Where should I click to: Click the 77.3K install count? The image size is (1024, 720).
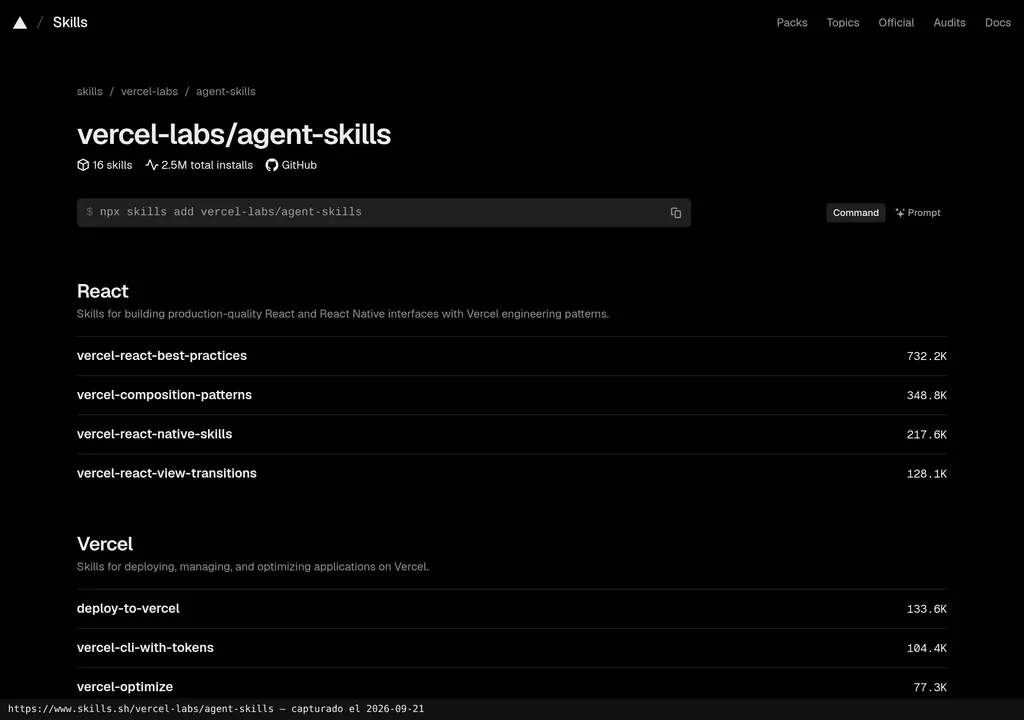[x=929, y=687]
